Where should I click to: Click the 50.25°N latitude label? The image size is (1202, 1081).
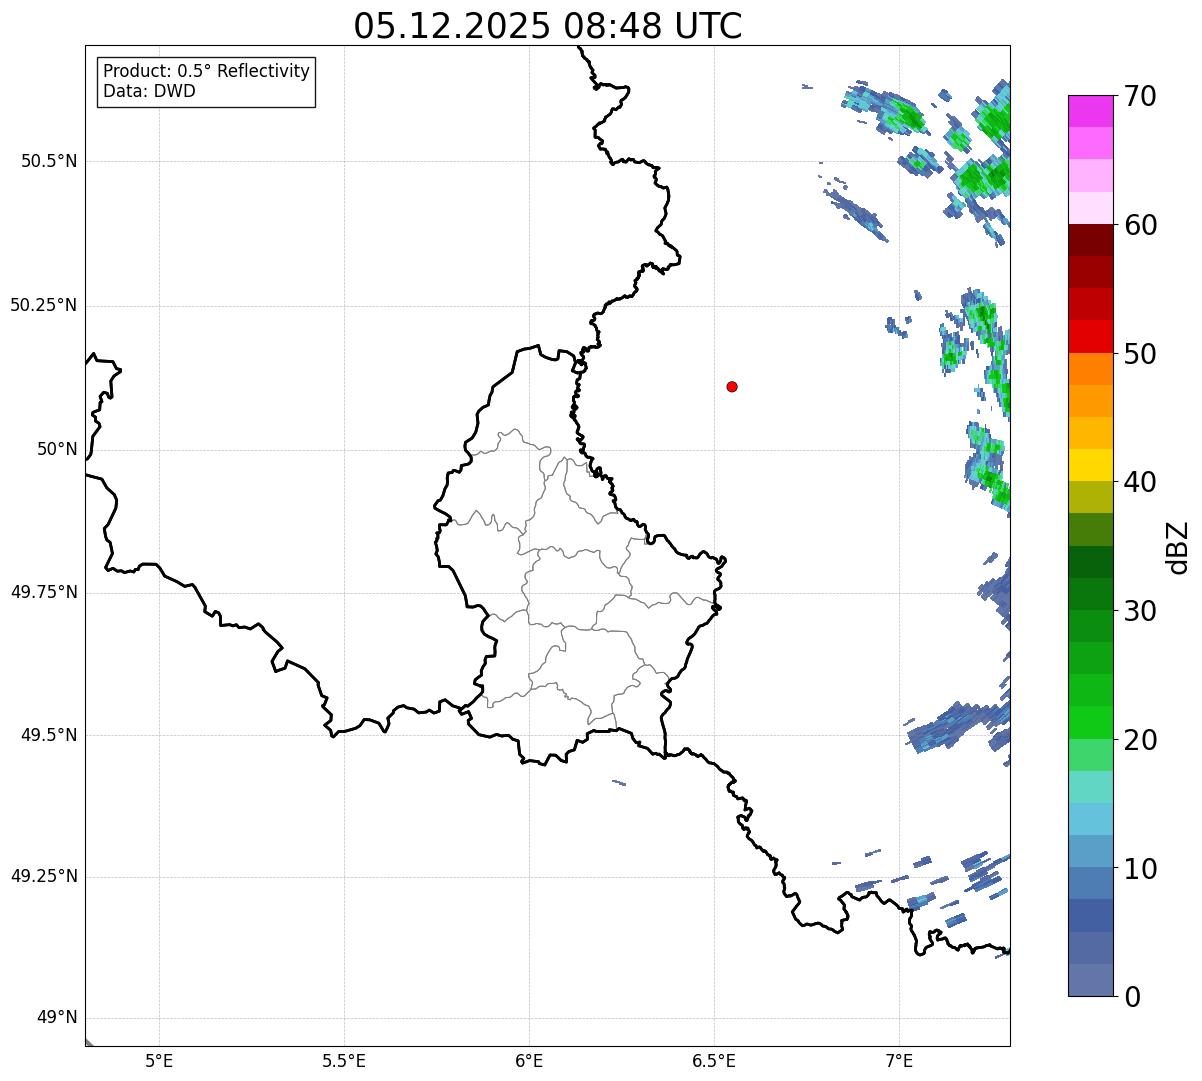tap(44, 306)
